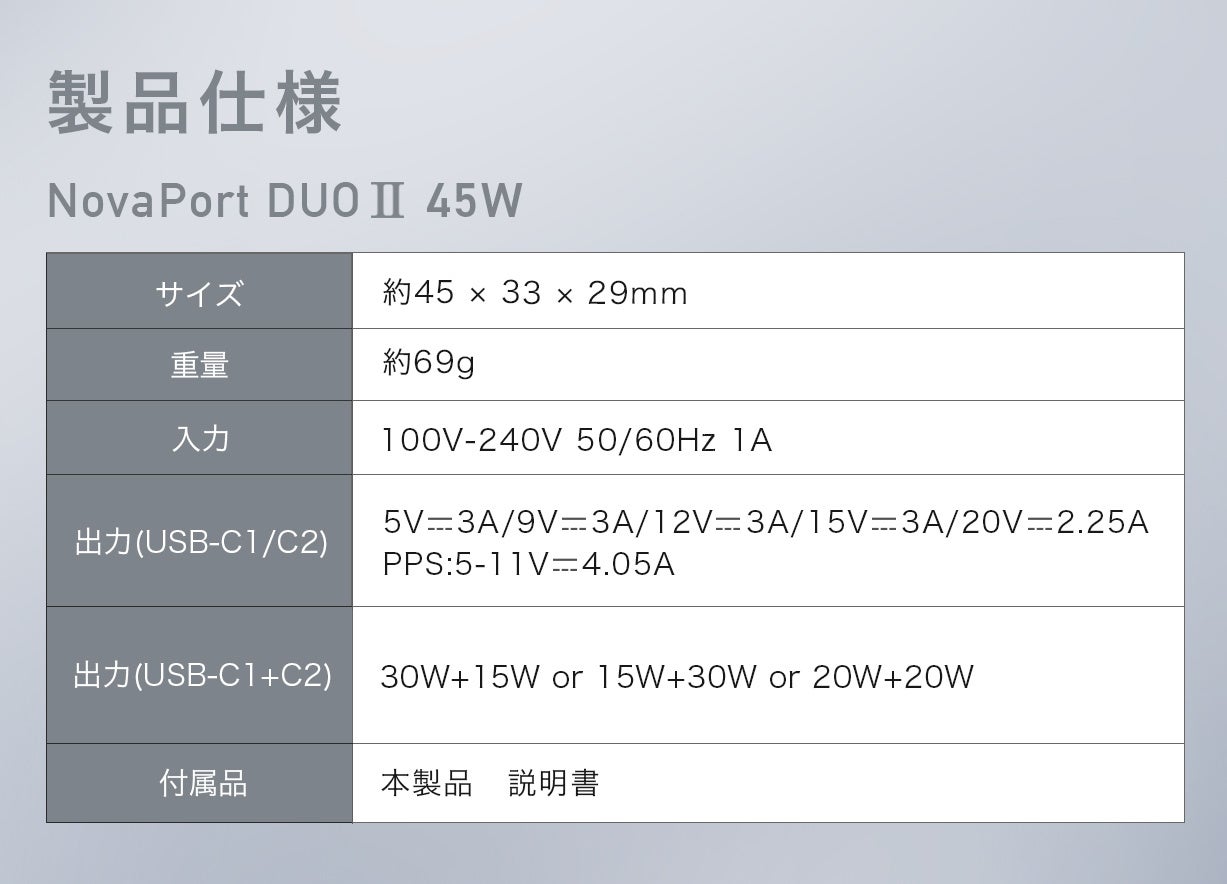Click the 50/60Hz frequency text
The image size is (1227, 884).
[646, 440]
